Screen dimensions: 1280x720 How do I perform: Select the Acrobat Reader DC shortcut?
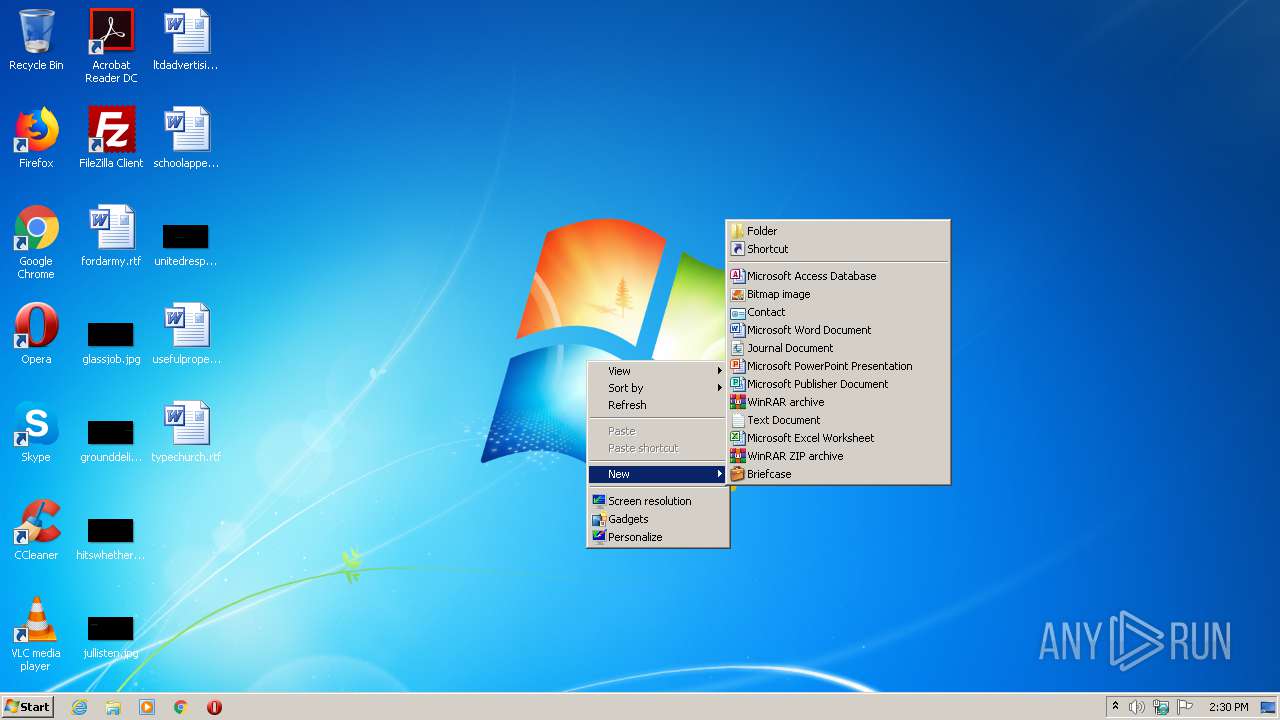pos(111,46)
